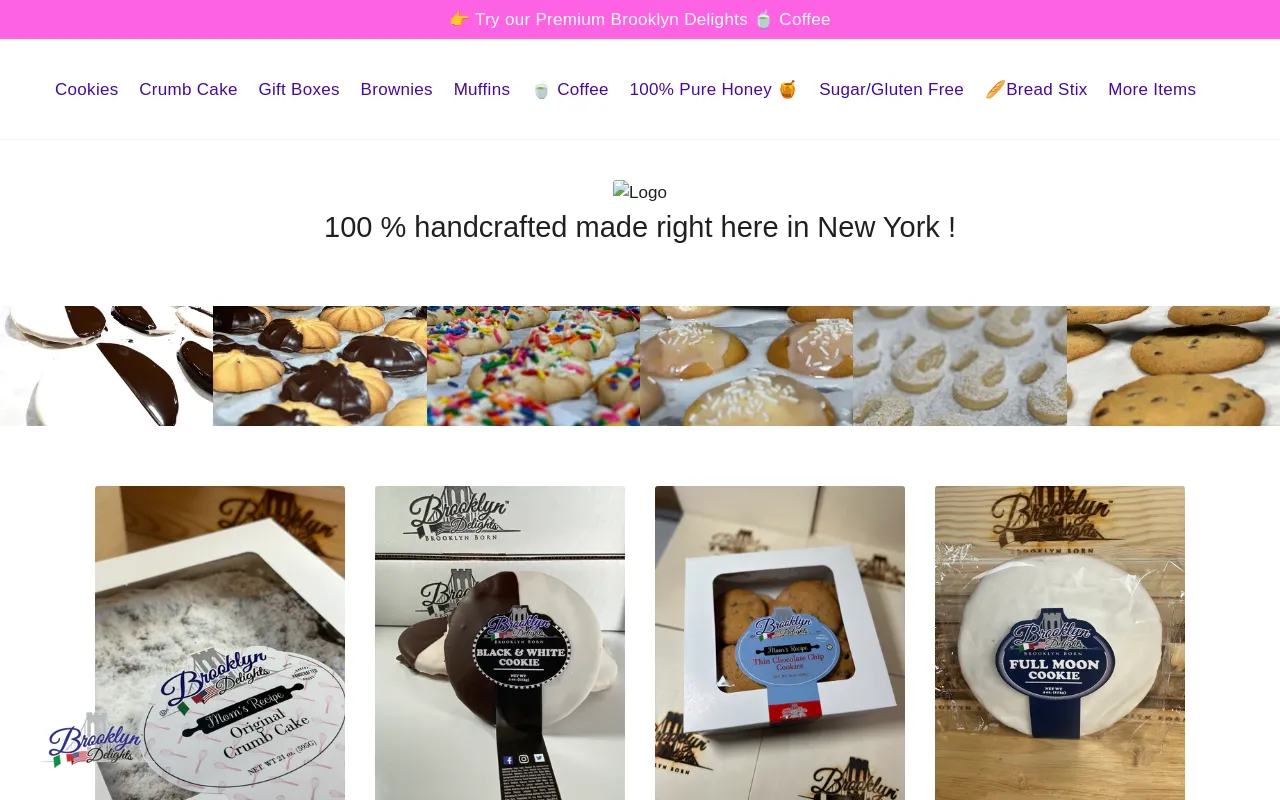This screenshot has height=800, width=1280.
Task: Open the Brownies category
Action: [396, 90]
